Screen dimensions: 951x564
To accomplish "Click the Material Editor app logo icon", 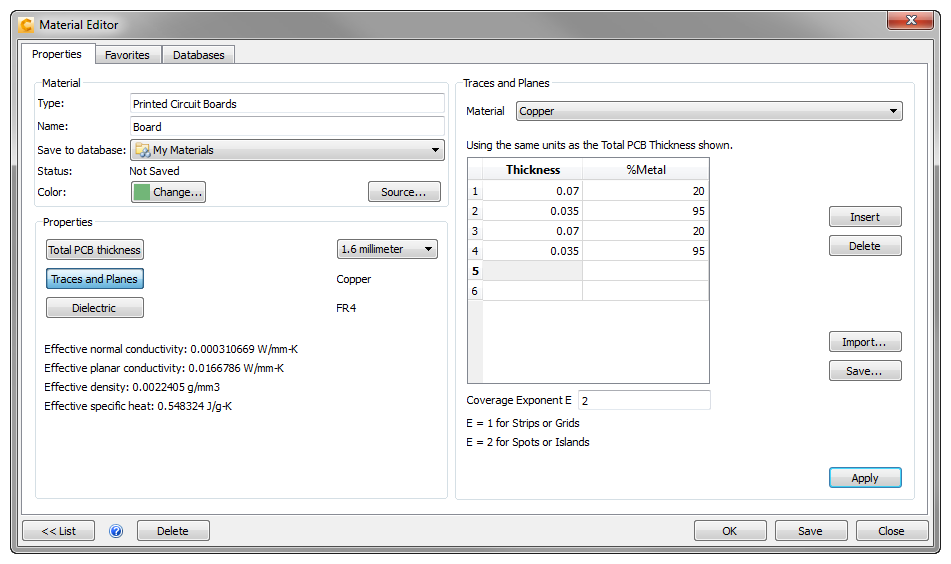I will pos(26,25).
